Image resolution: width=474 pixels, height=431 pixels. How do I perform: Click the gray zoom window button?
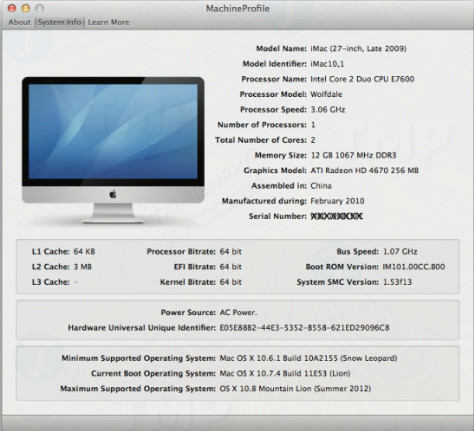tap(39, 8)
